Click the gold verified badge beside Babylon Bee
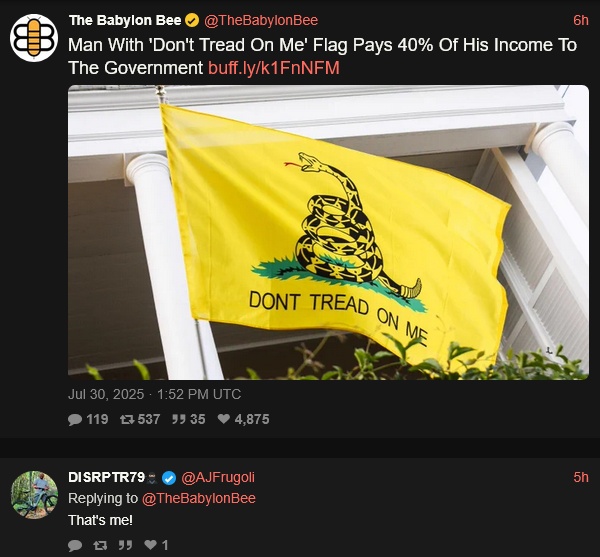This screenshot has width=600, height=557. [x=192, y=20]
